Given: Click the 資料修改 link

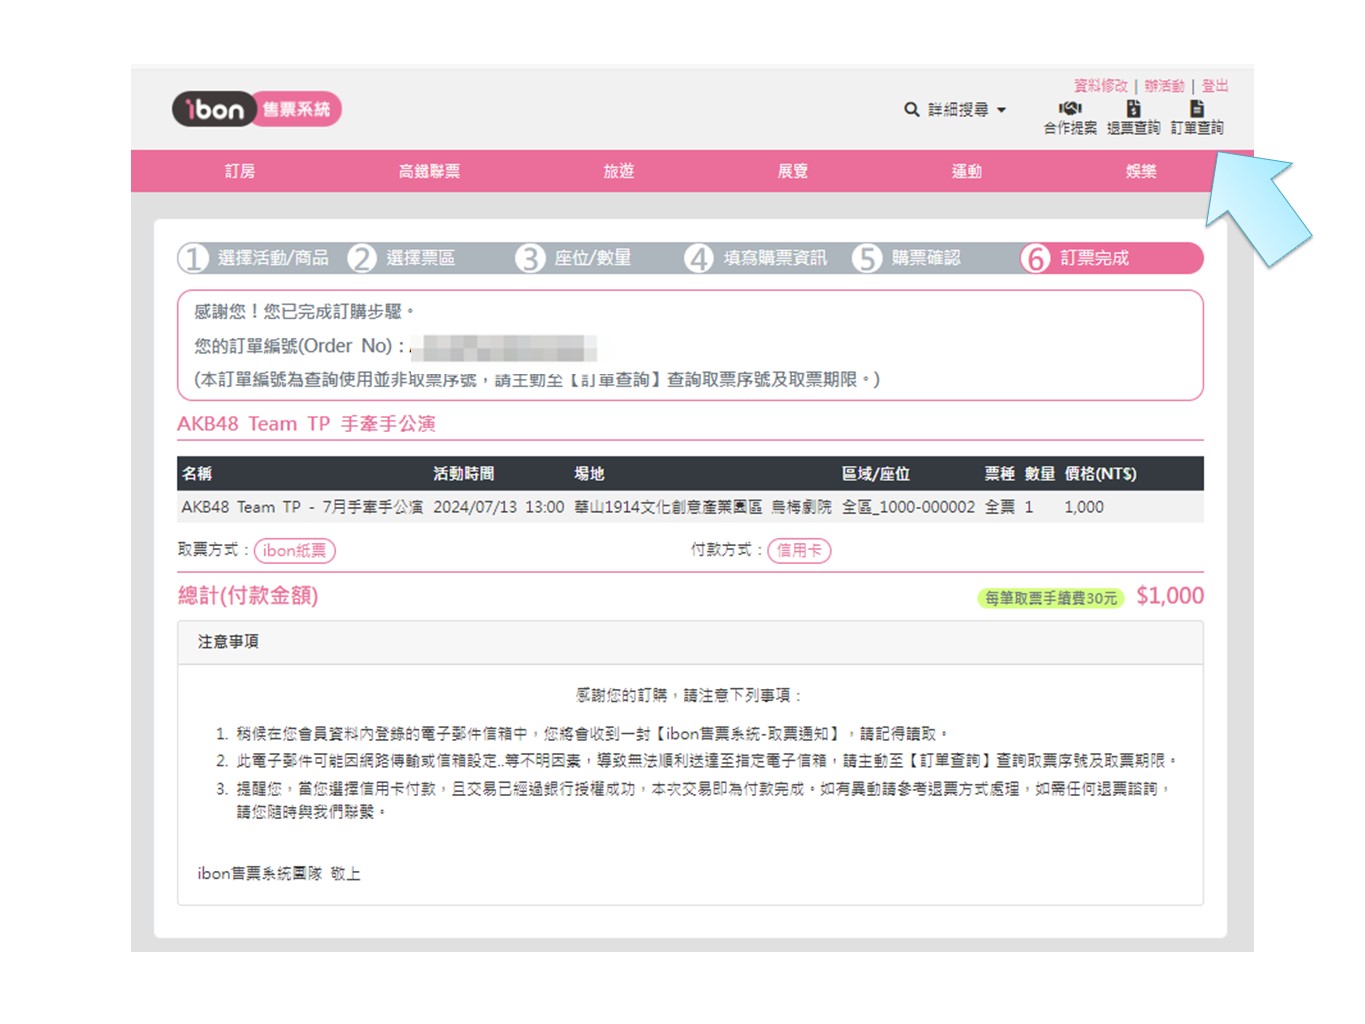Looking at the screenshot, I should pyautogui.click(x=1100, y=86).
